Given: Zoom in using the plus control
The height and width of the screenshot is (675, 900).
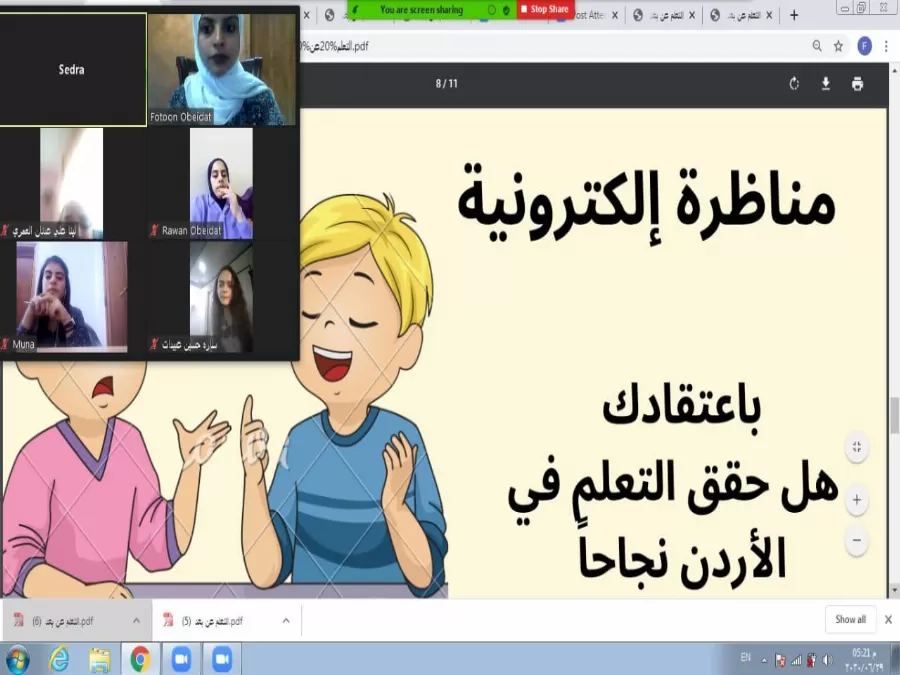Looking at the screenshot, I should click(856, 499).
